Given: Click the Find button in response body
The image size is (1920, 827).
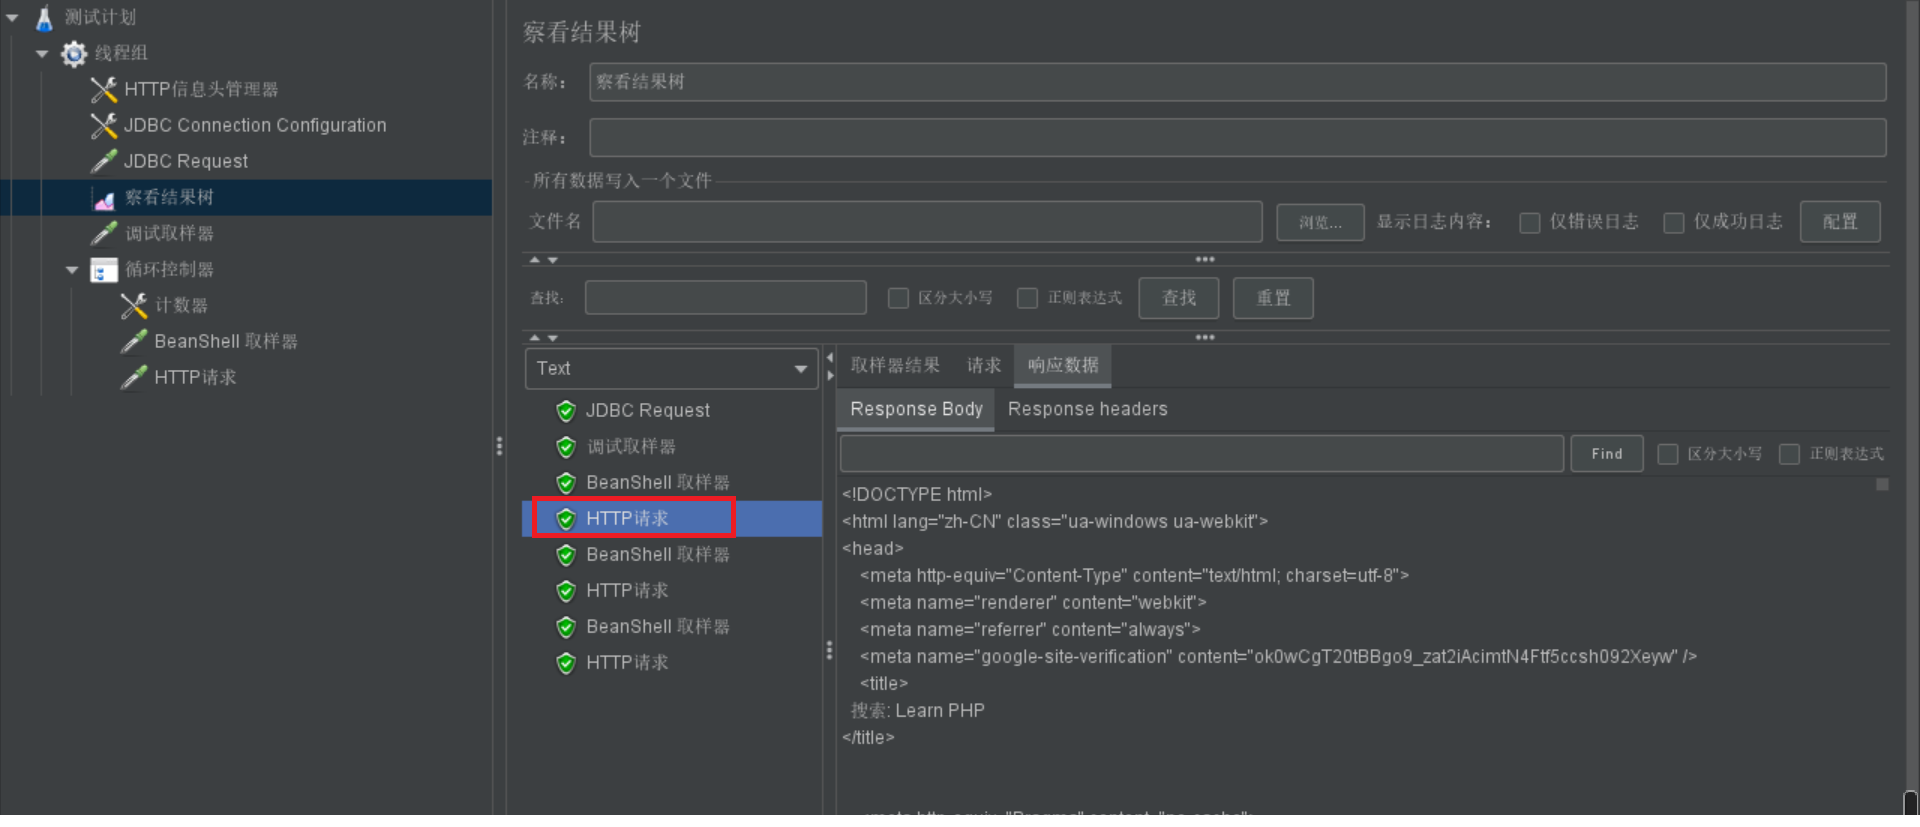Looking at the screenshot, I should click(x=1607, y=454).
